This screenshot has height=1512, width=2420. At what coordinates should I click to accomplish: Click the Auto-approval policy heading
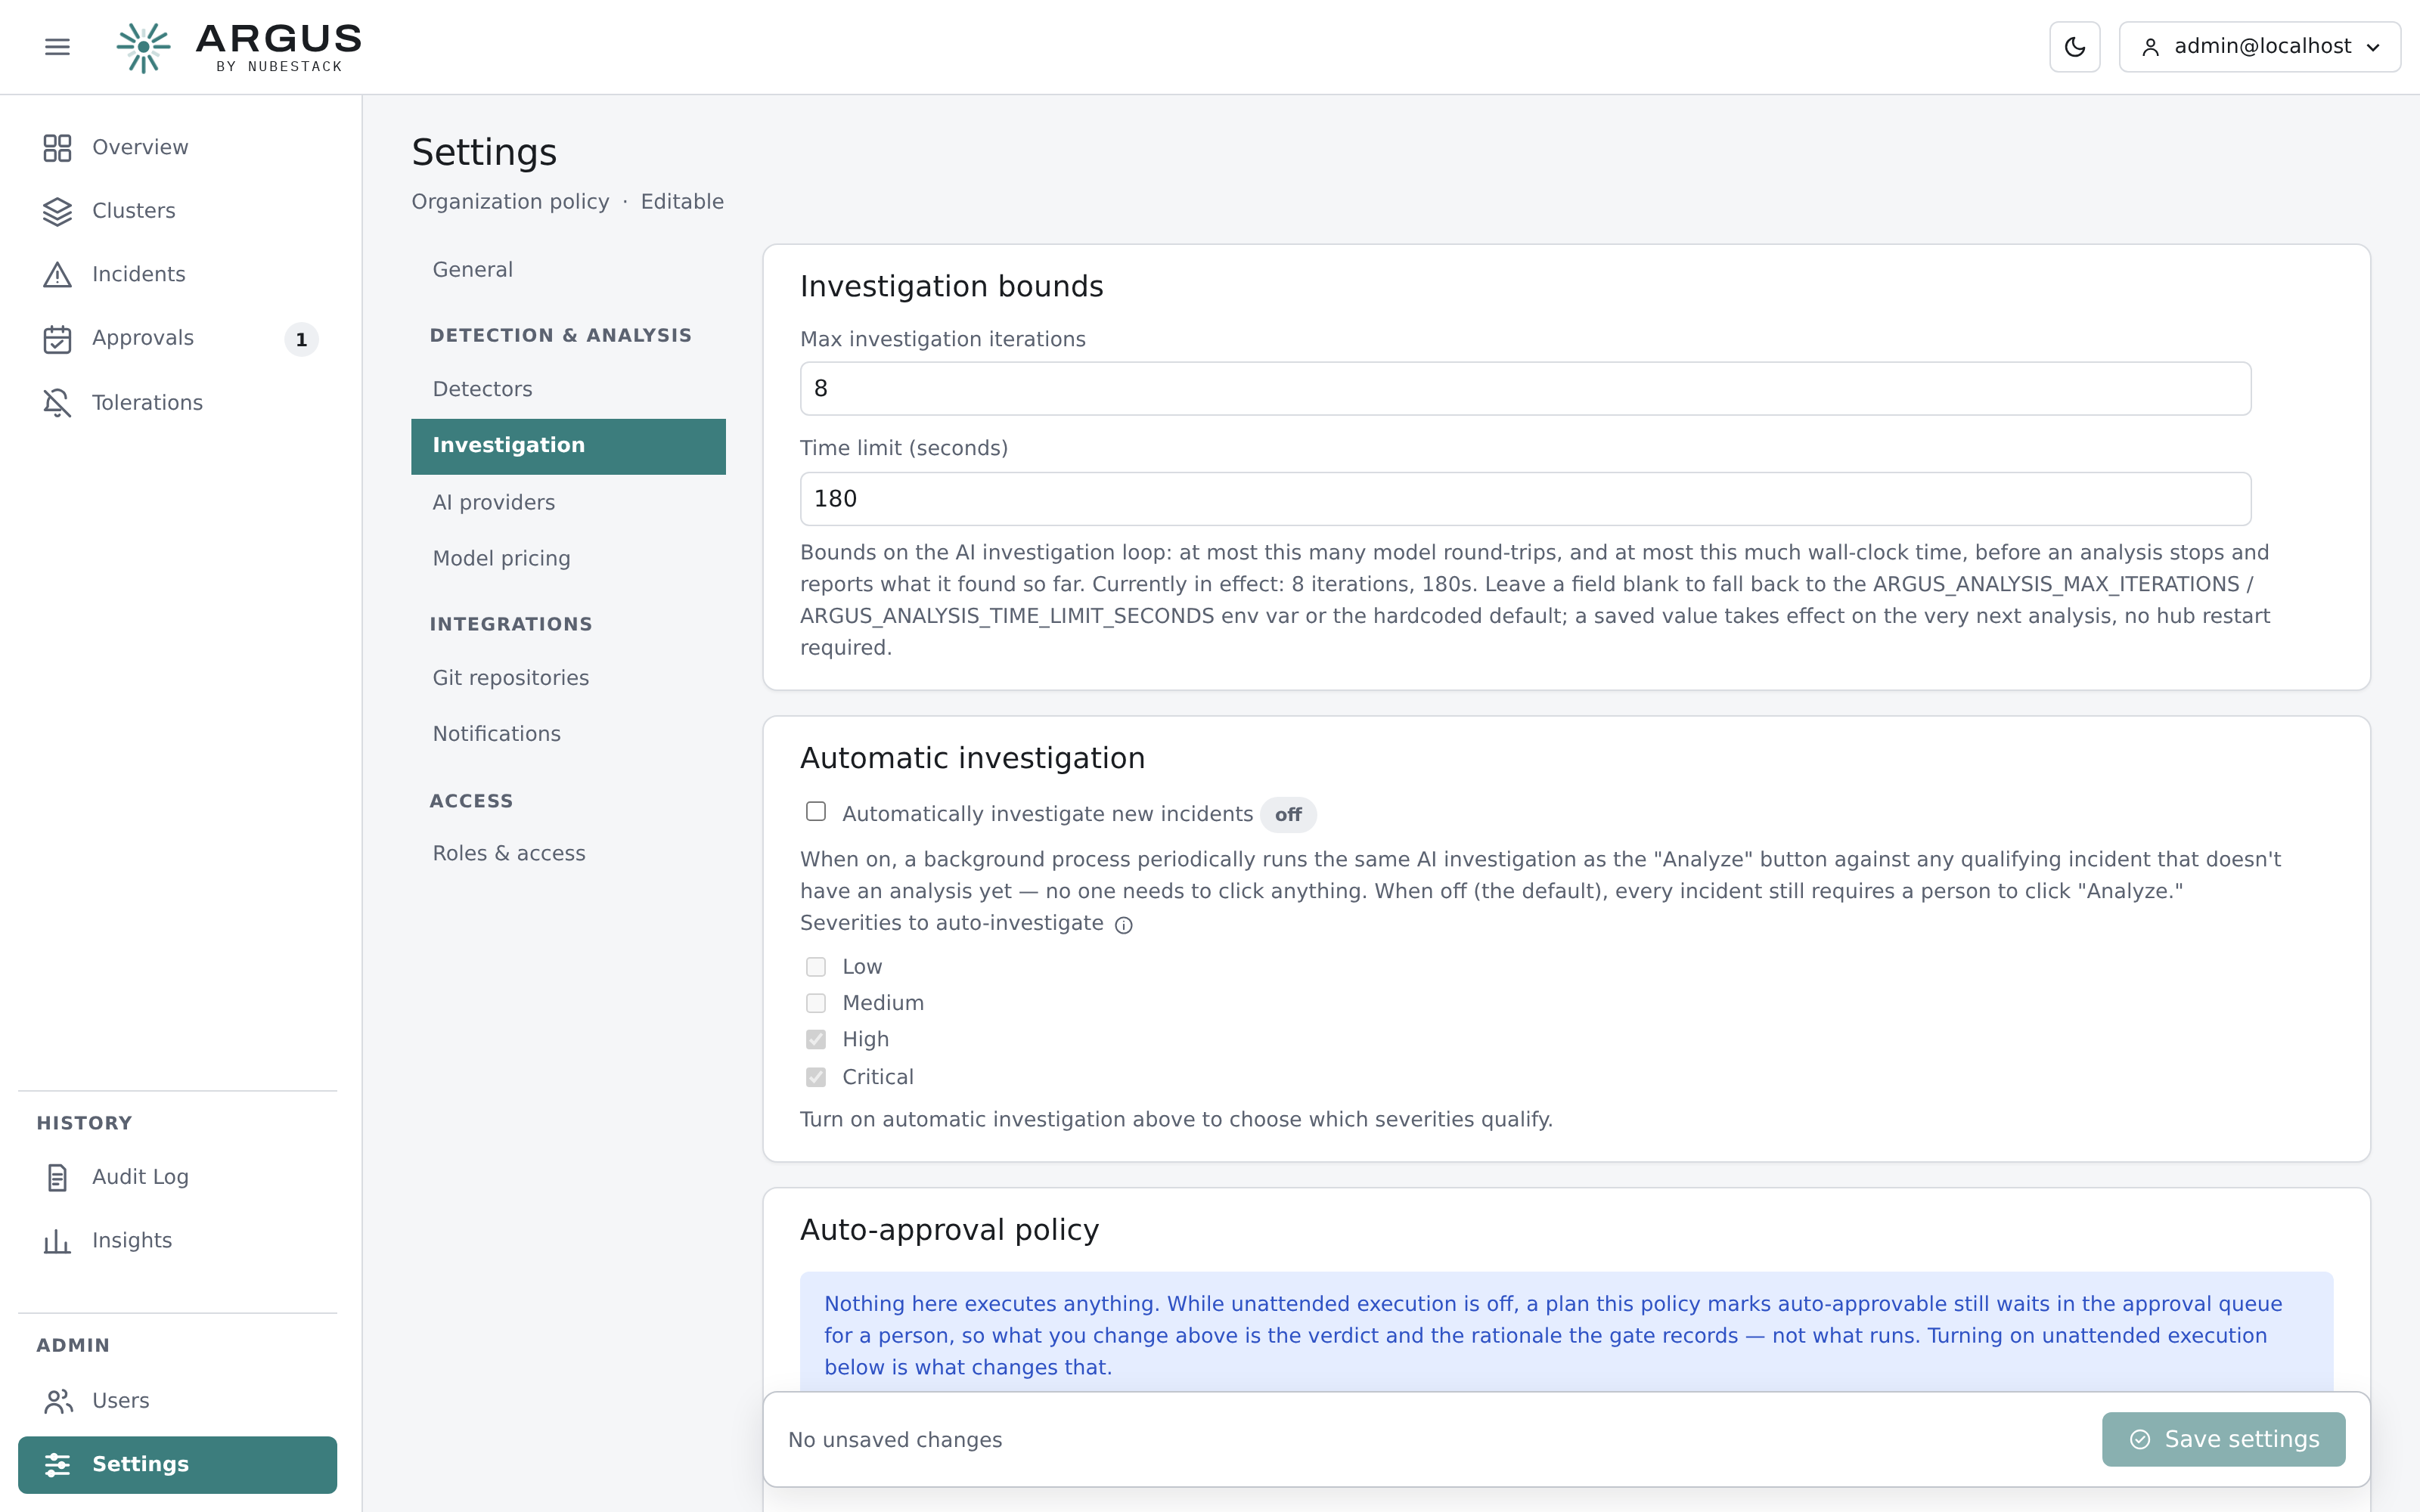point(949,1230)
